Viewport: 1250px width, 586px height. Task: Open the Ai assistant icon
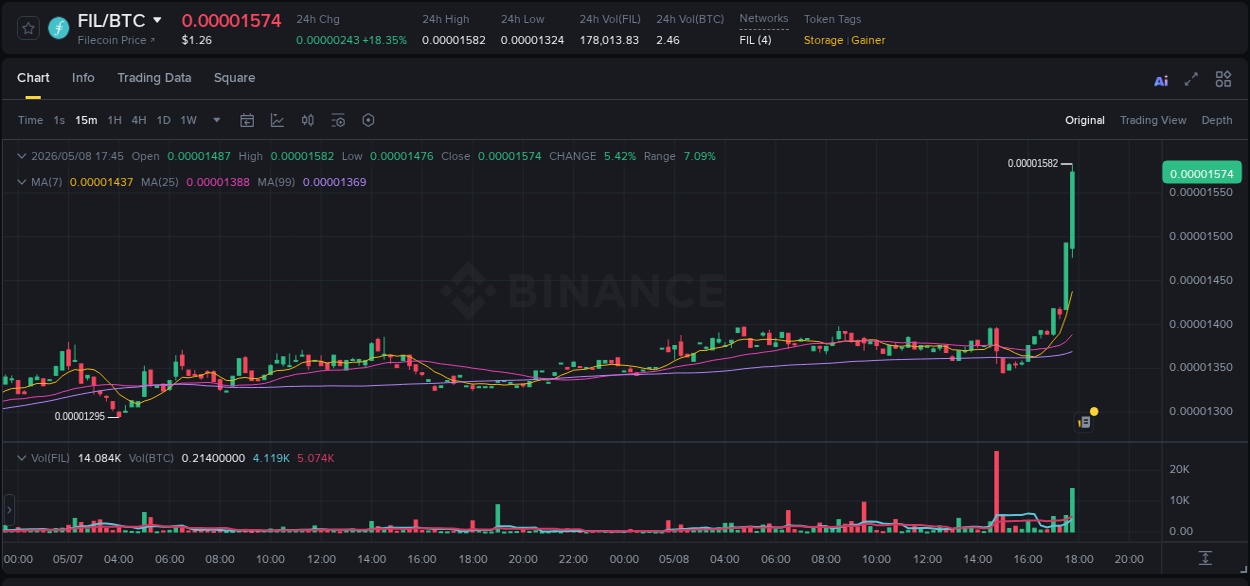[x=1161, y=80]
